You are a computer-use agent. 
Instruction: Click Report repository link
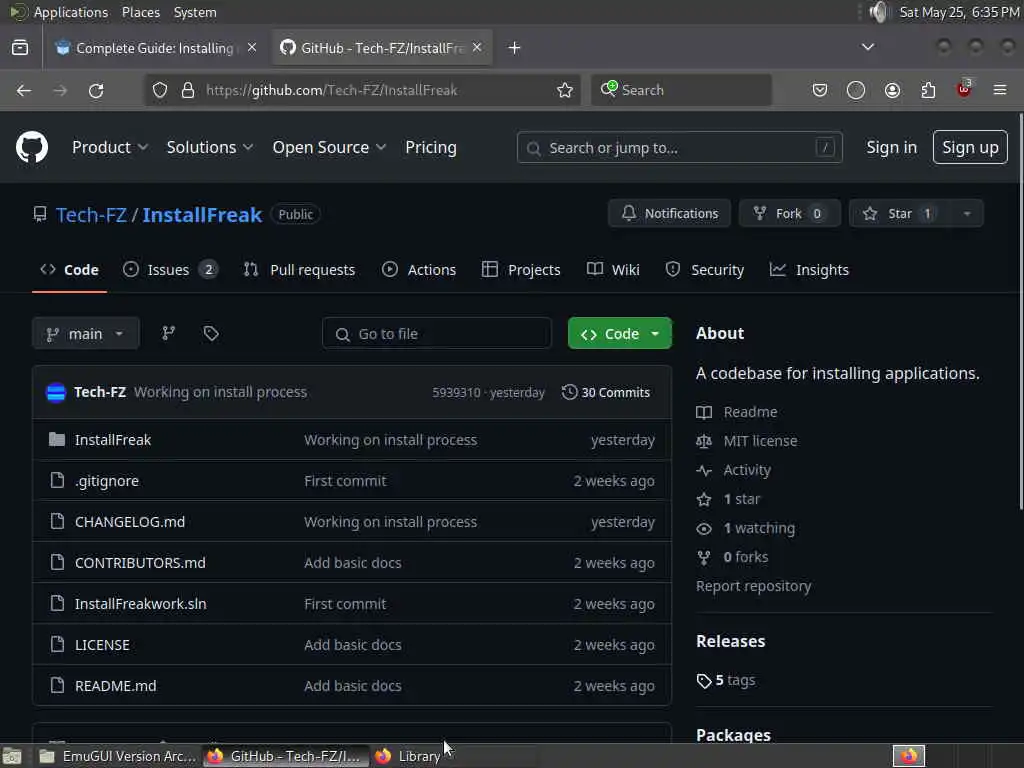click(754, 586)
